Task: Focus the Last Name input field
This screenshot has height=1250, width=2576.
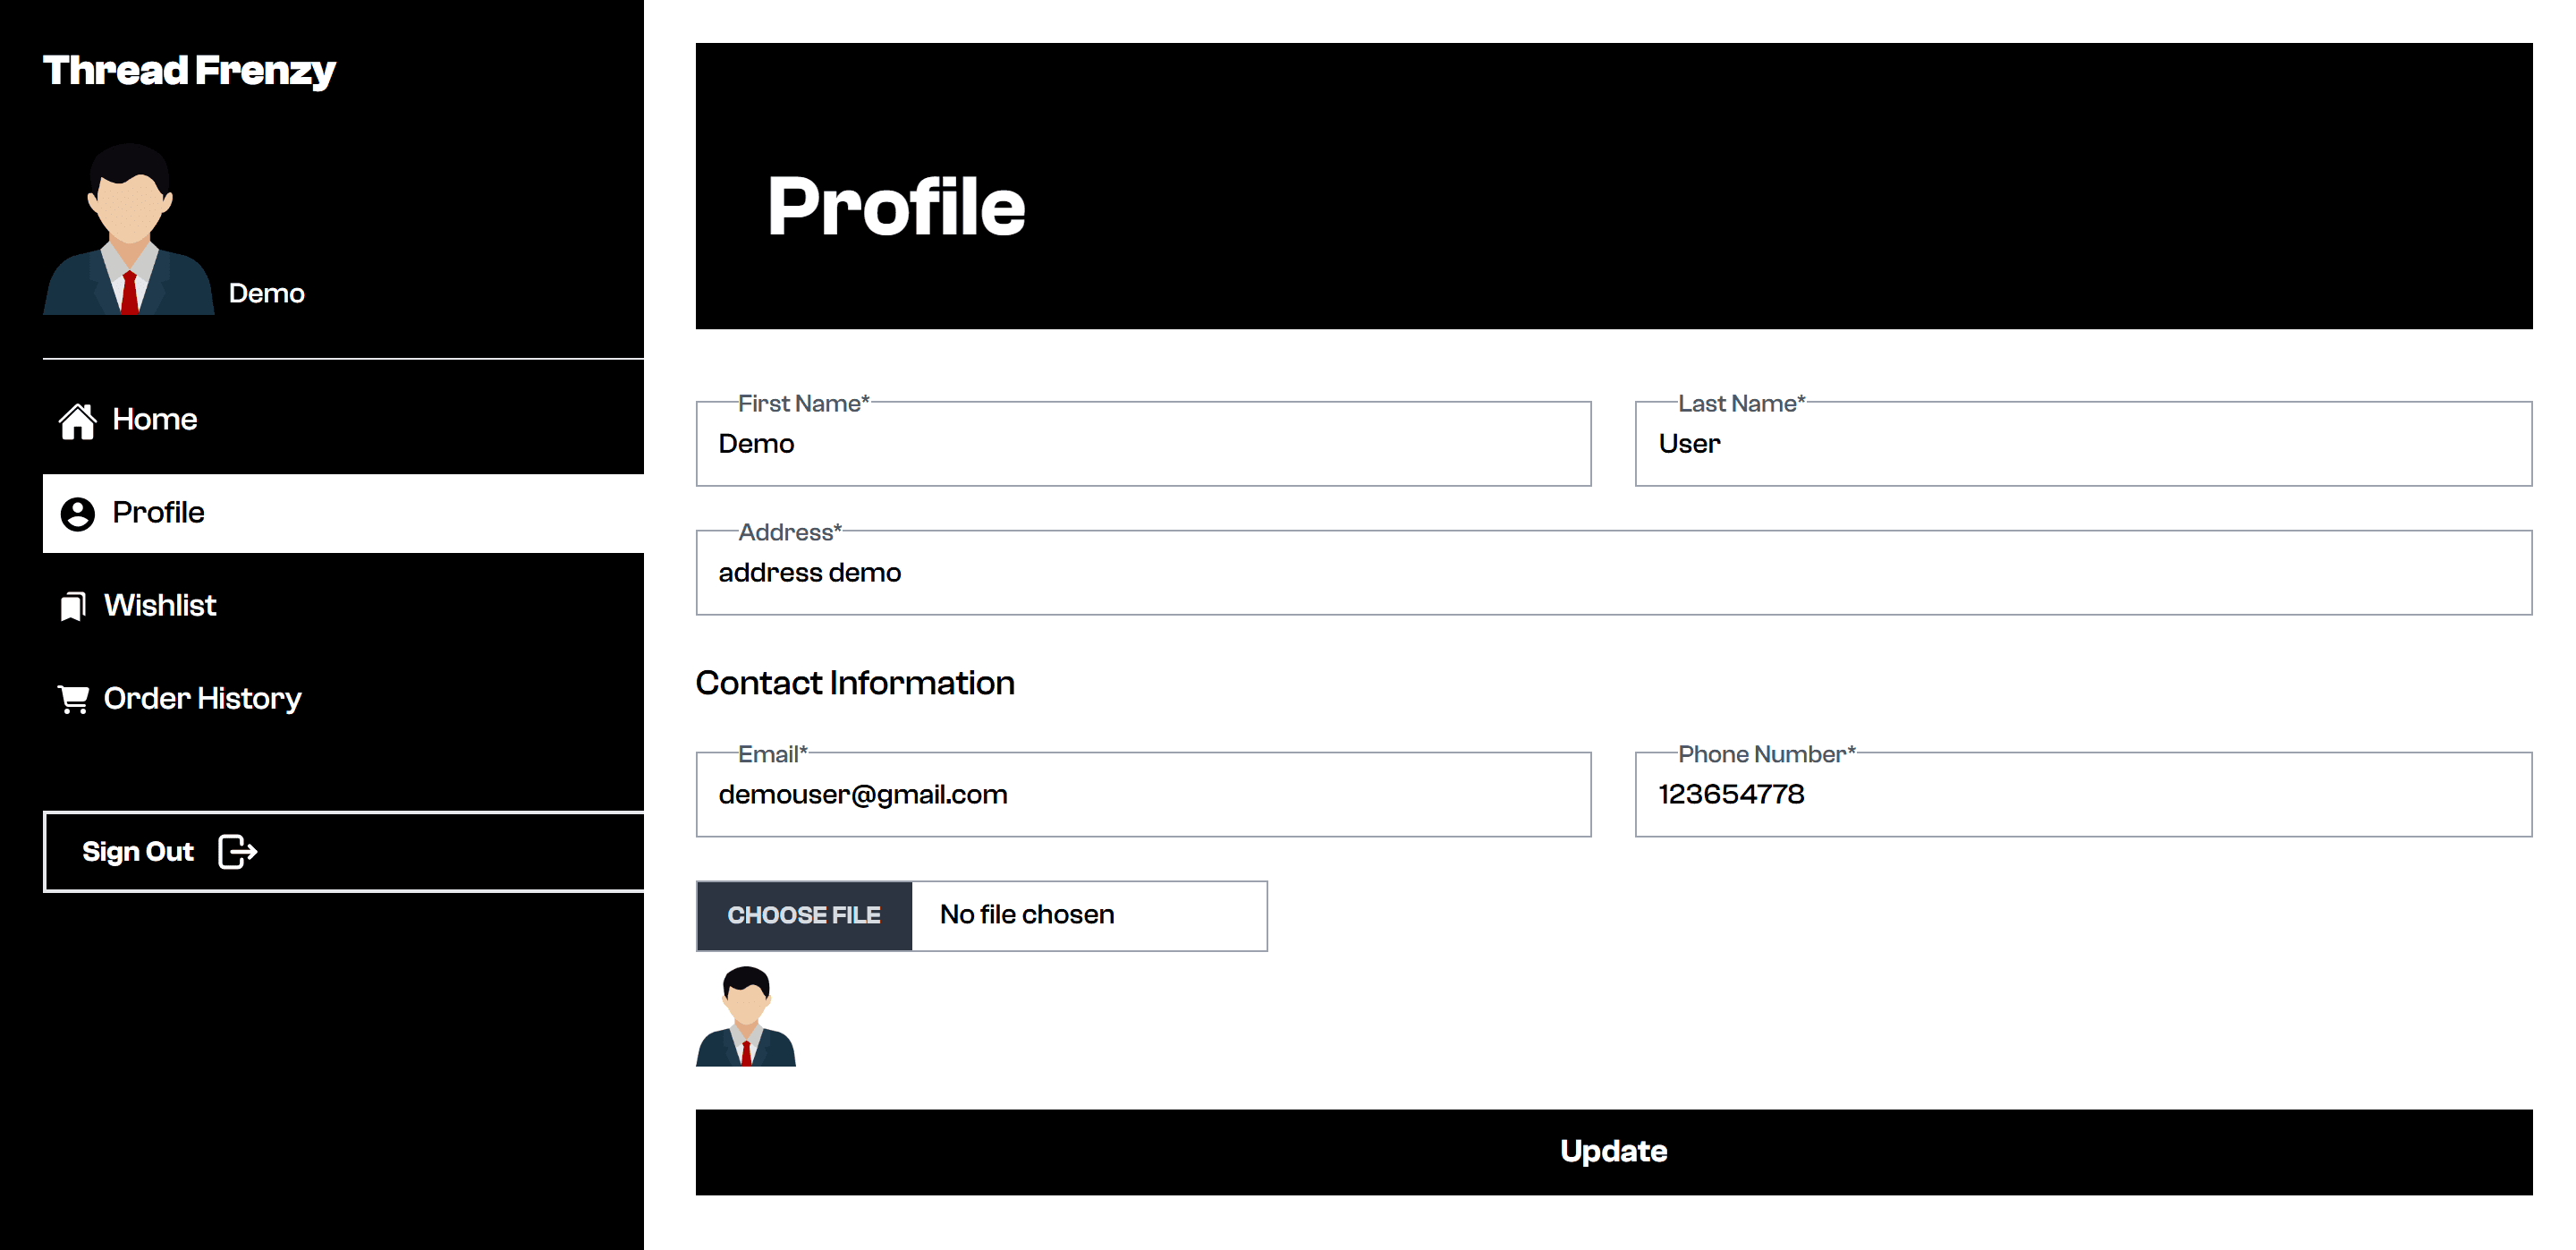Action: [2083, 444]
